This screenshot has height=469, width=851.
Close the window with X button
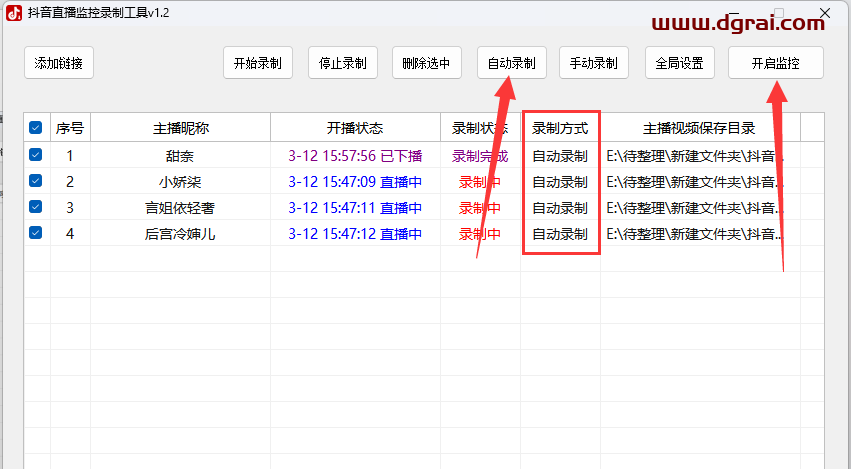(x=824, y=13)
